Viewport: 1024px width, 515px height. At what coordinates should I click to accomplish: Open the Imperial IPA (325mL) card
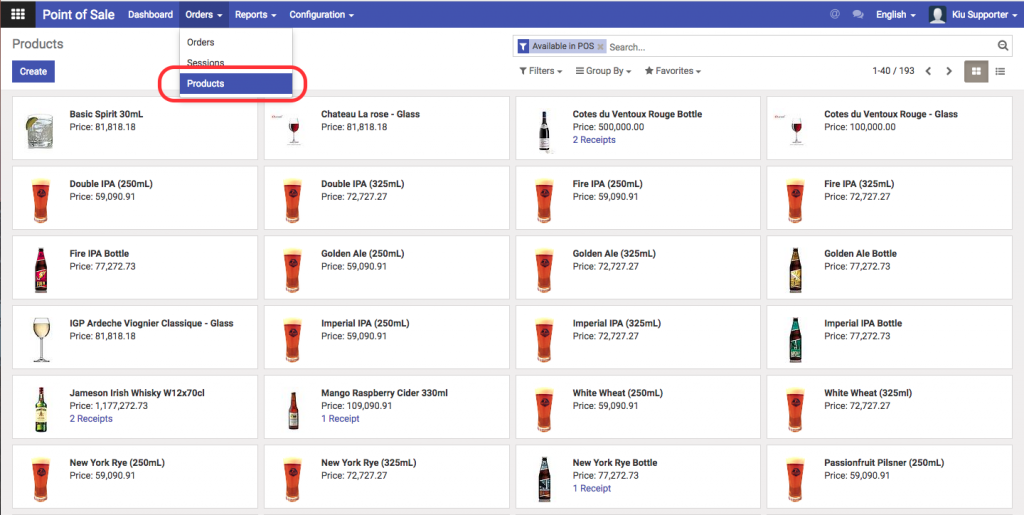point(638,337)
